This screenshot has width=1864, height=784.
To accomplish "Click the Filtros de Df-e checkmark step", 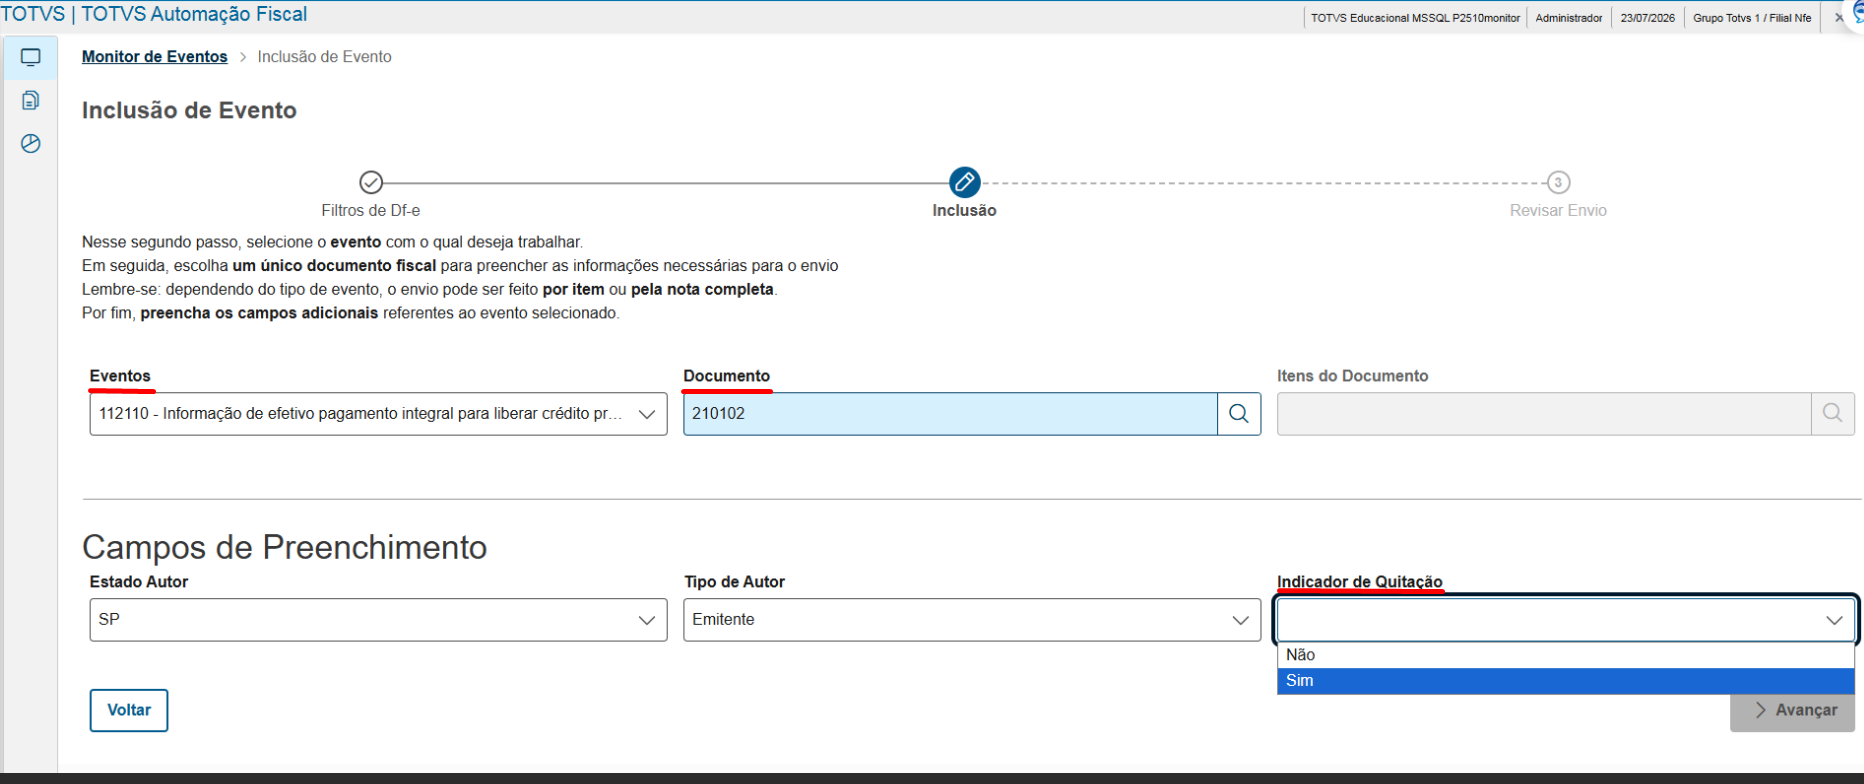I will point(371,182).
